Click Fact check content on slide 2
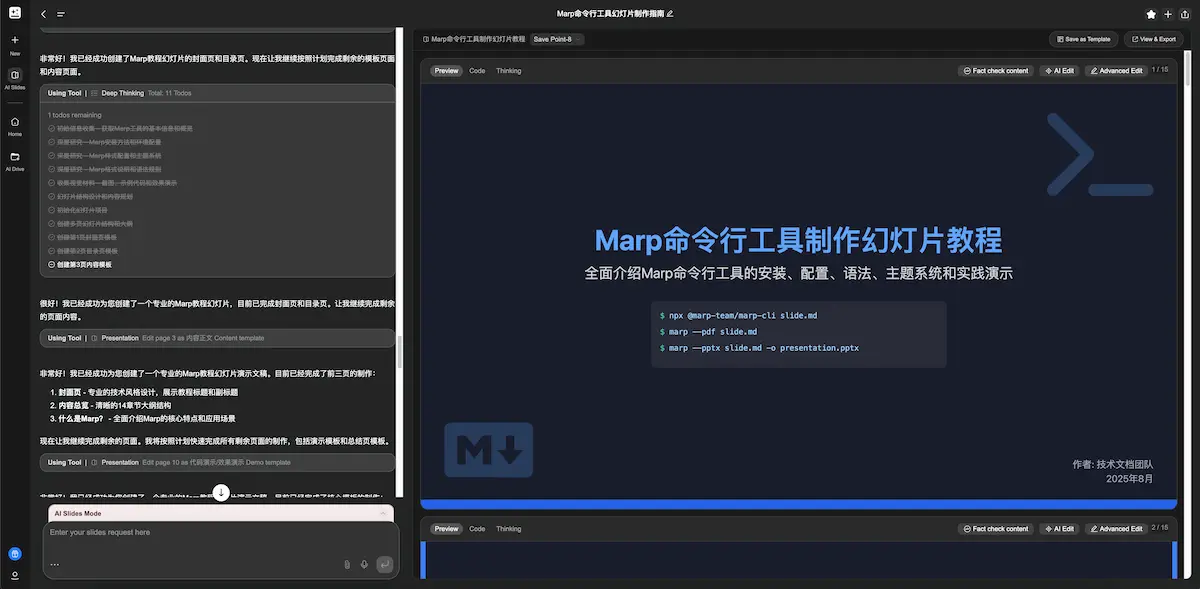The image size is (1200, 589). (x=995, y=529)
